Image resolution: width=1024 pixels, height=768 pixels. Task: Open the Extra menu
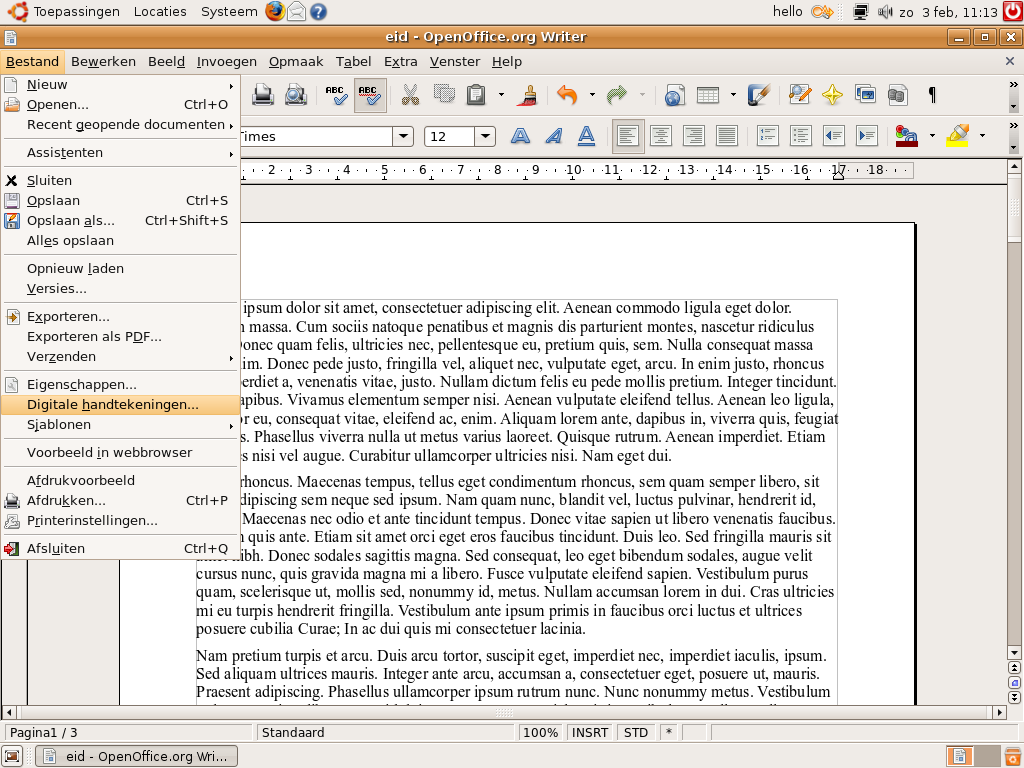coord(400,61)
